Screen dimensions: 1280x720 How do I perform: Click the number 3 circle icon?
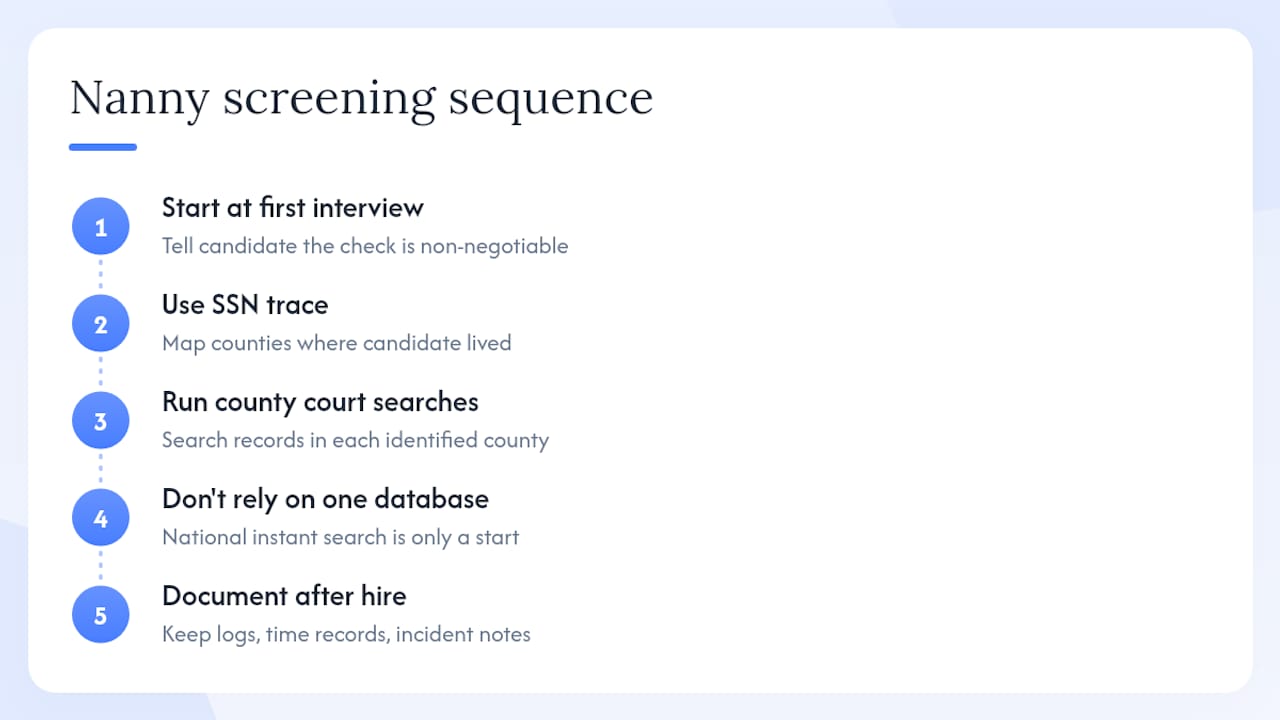click(x=100, y=421)
